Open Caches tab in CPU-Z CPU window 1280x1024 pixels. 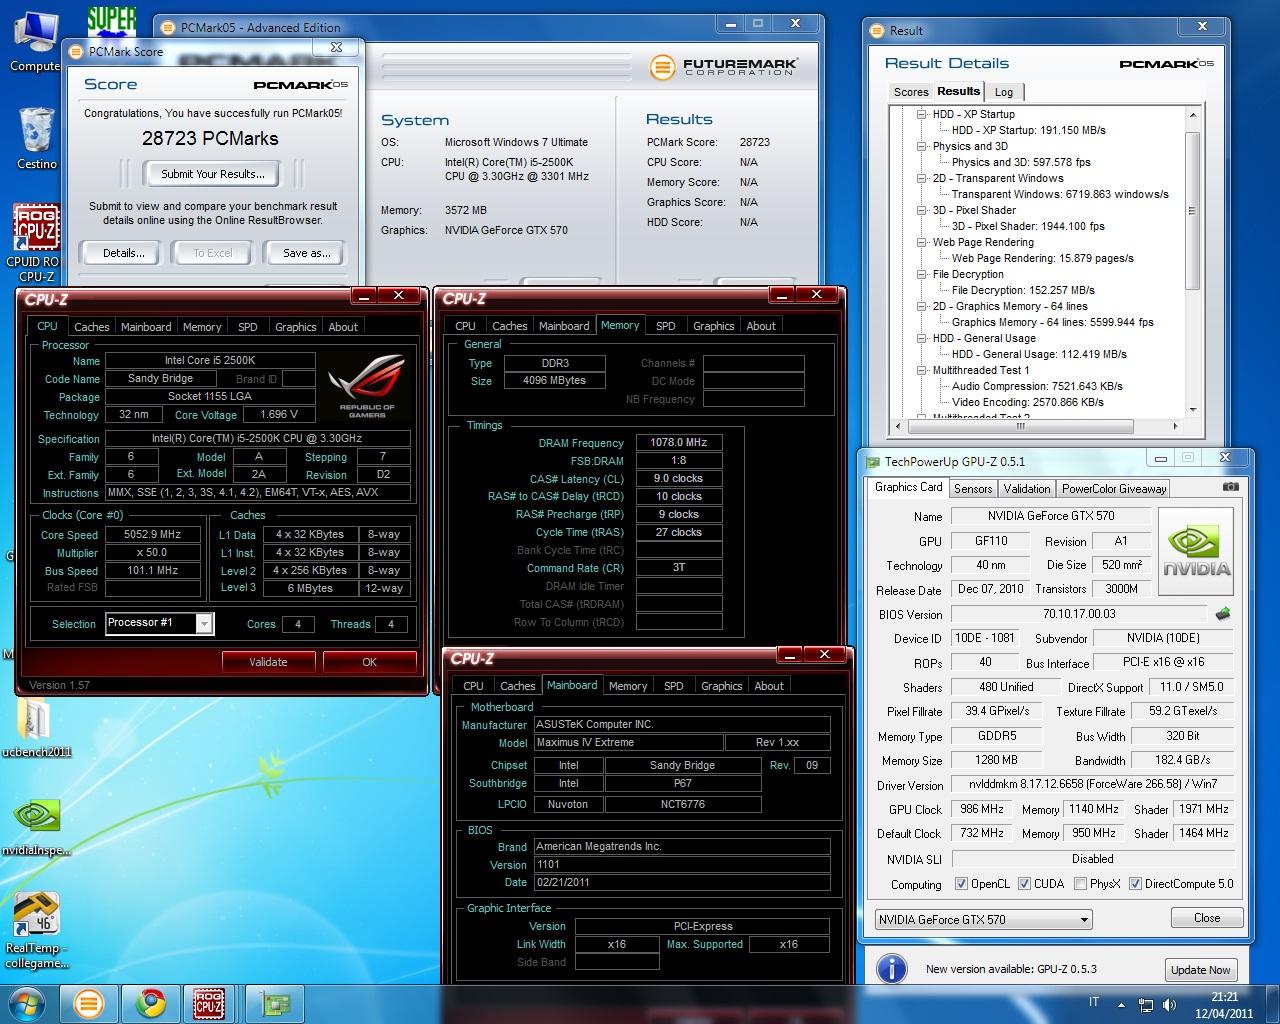click(x=92, y=327)
